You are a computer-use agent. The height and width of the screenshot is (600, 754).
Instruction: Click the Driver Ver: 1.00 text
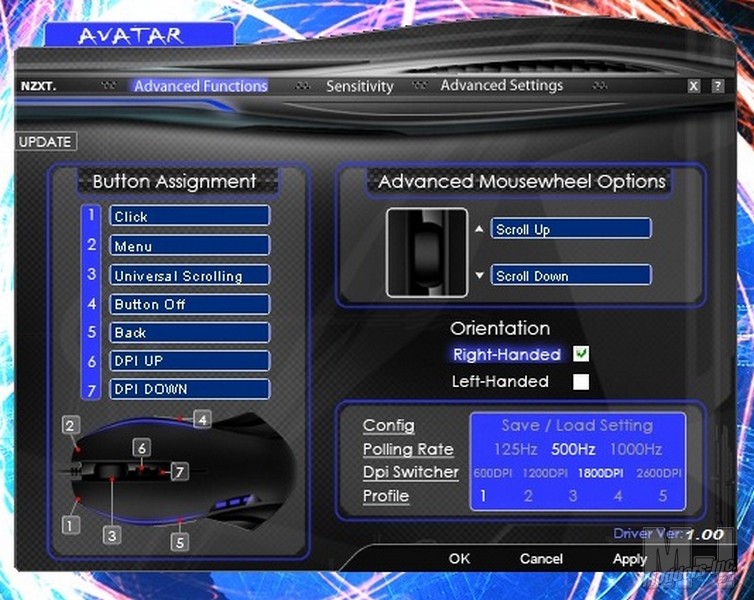tap(668, 534)
